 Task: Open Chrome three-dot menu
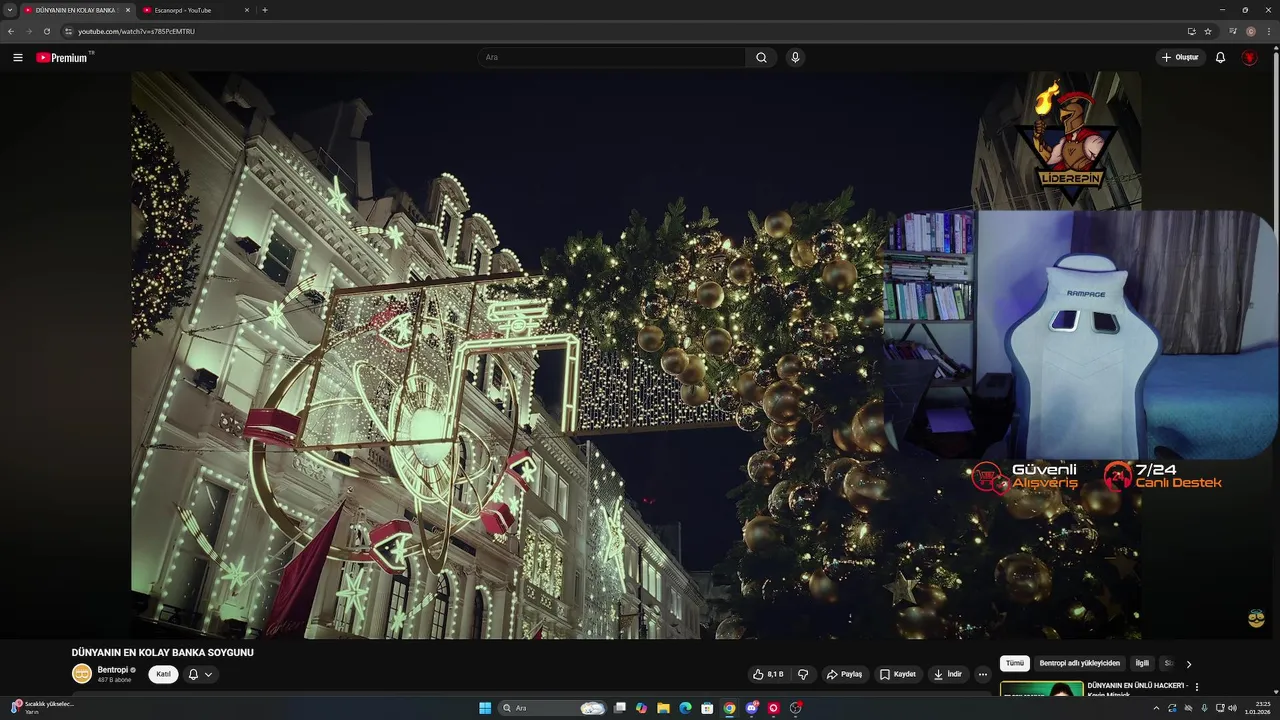[1269, 31]
